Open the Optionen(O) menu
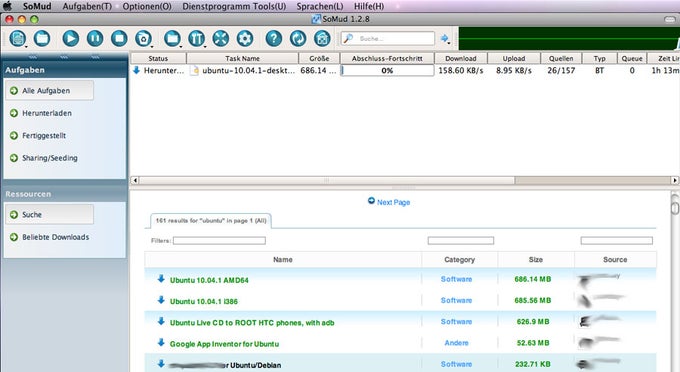This screenshot has width=680, height=372. [147, 7]
